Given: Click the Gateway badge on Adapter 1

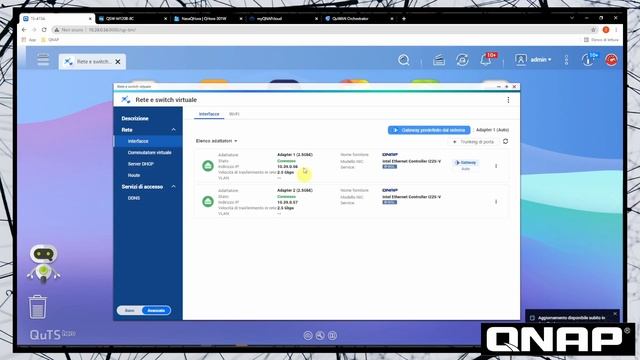Looking at the screenshot, I should 465,163.
